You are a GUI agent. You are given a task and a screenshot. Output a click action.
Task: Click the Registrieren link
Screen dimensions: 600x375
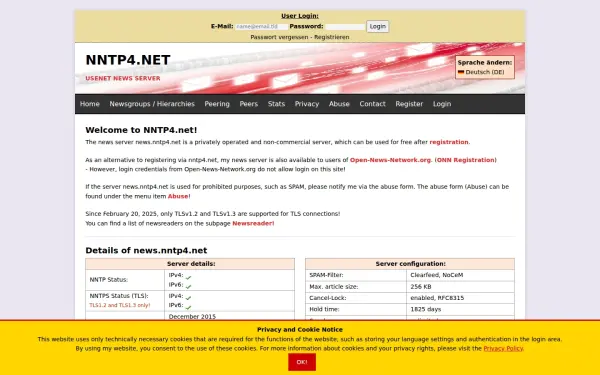click(x=332, y=37)
